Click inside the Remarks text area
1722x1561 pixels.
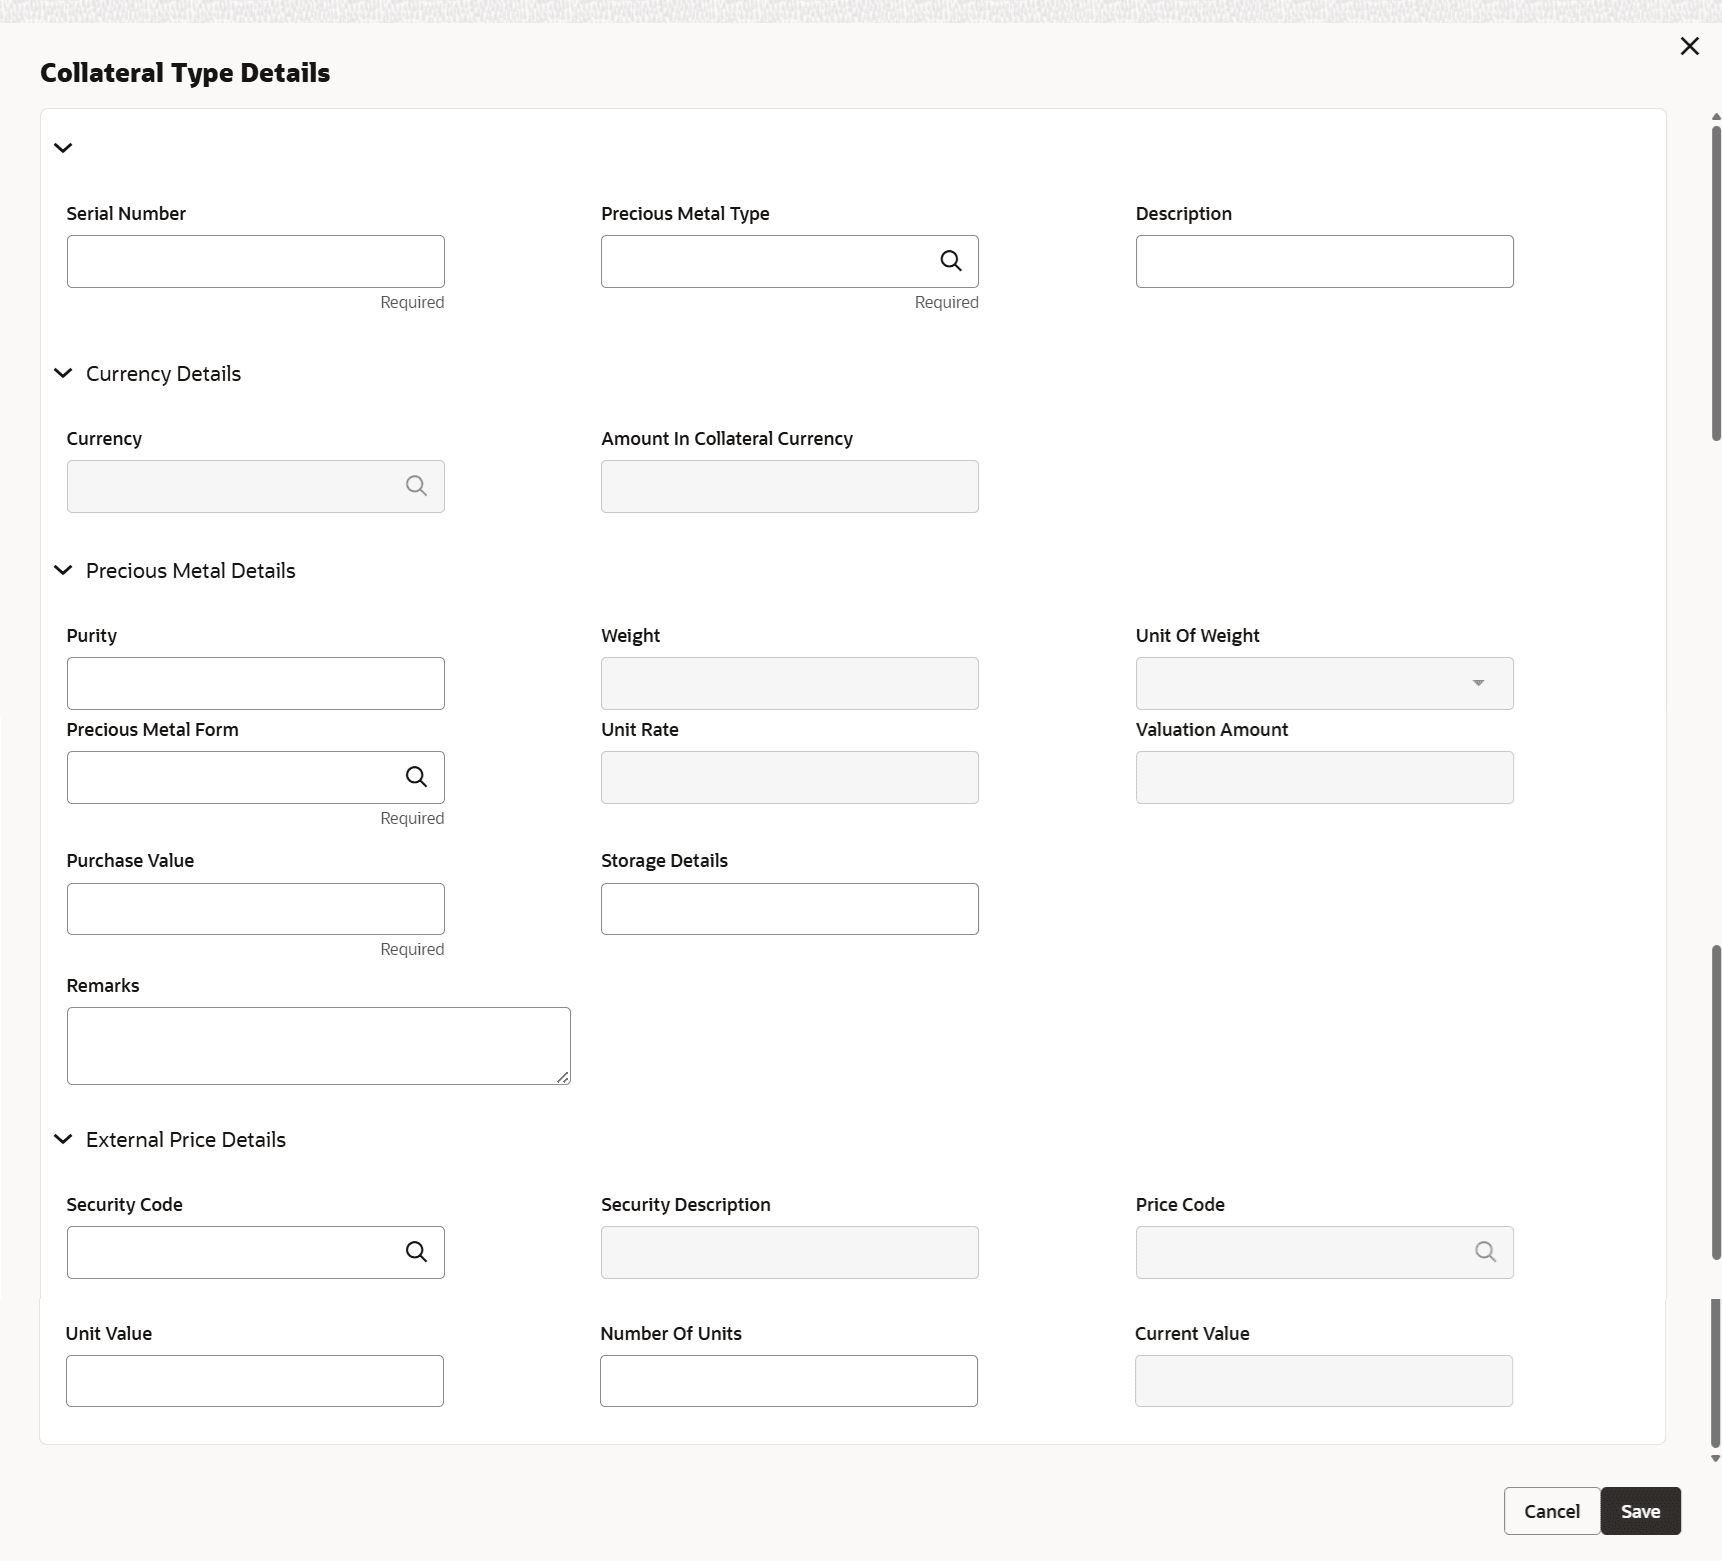(318, 1045)
